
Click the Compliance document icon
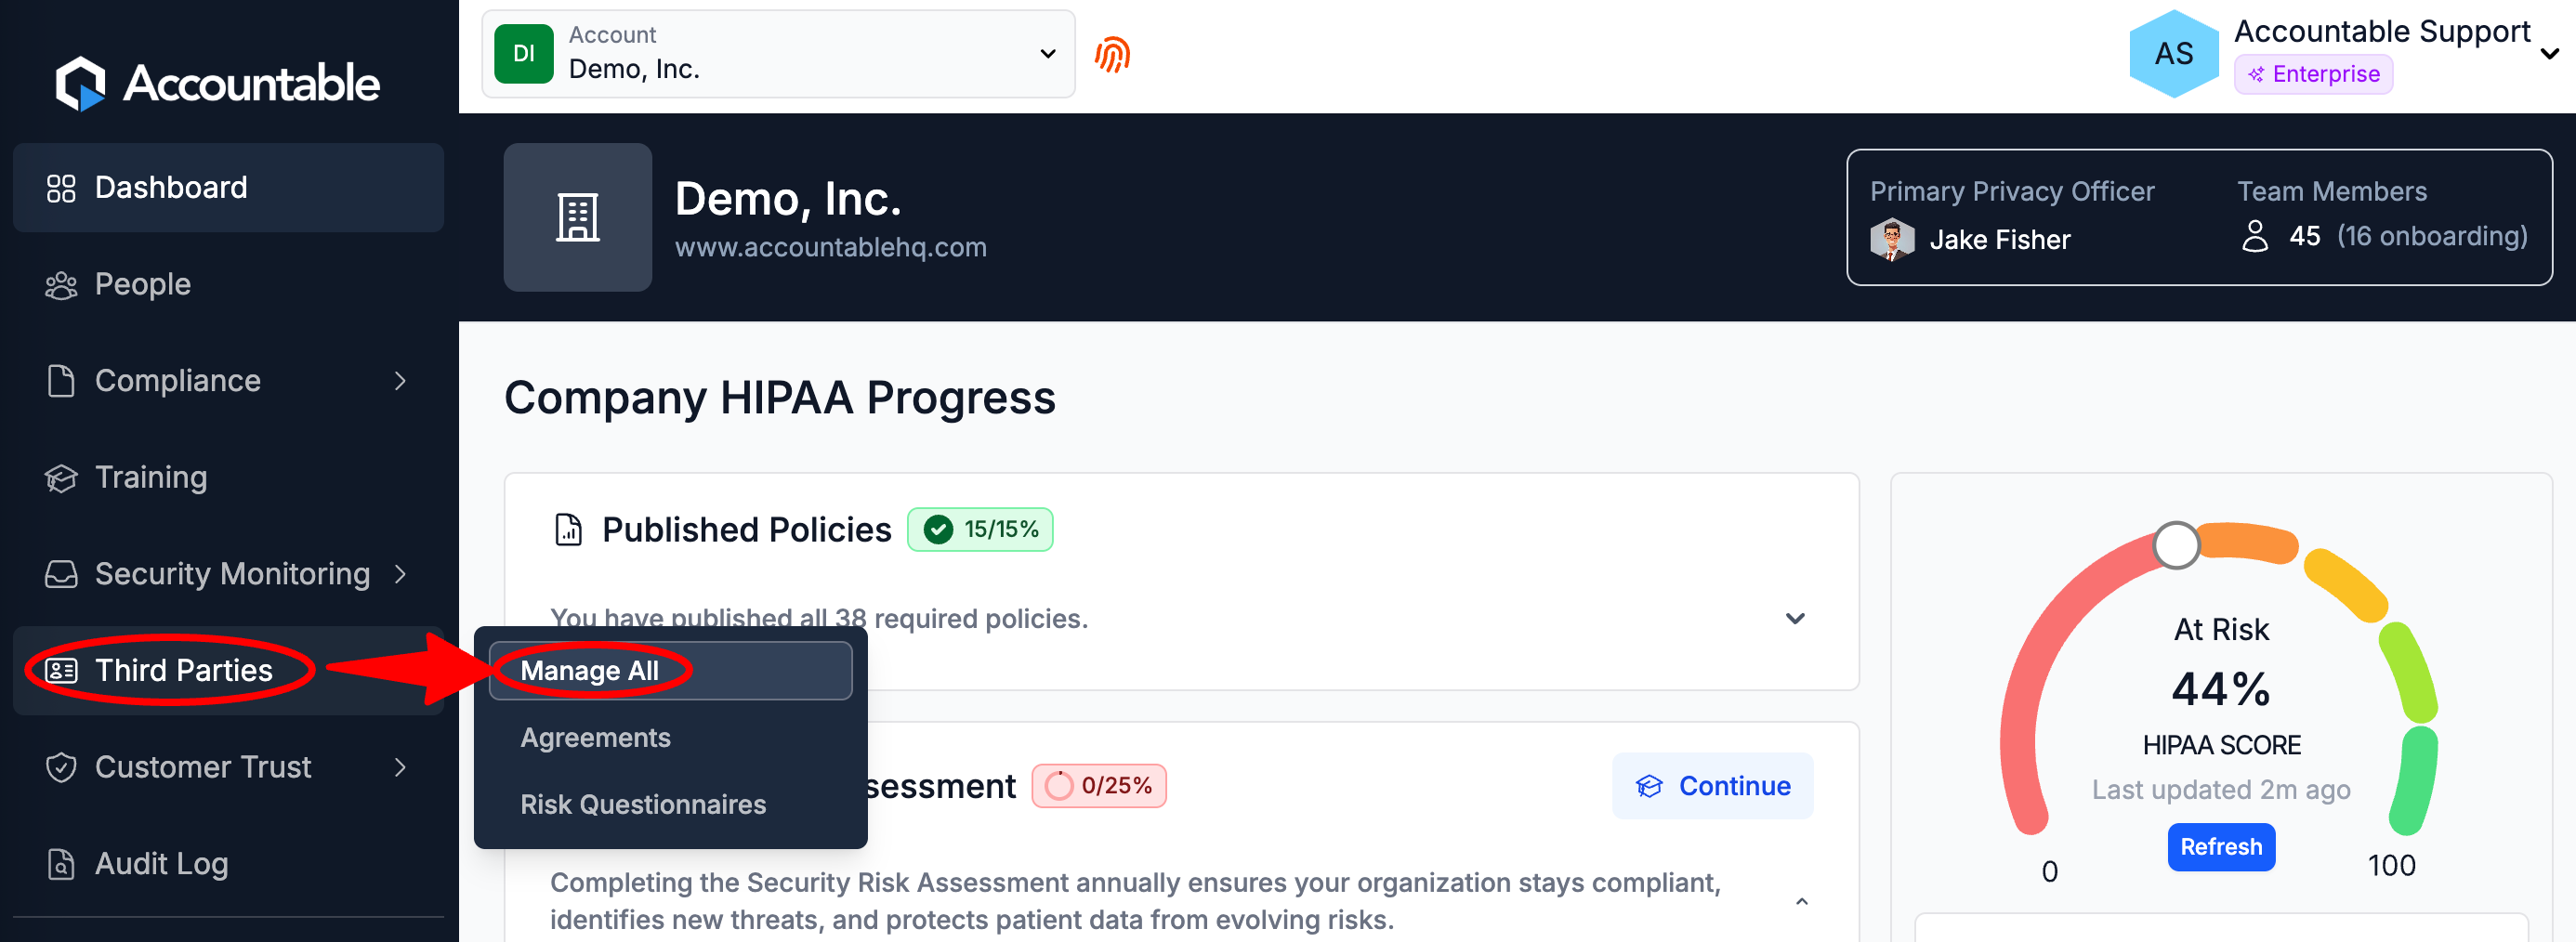61,381
